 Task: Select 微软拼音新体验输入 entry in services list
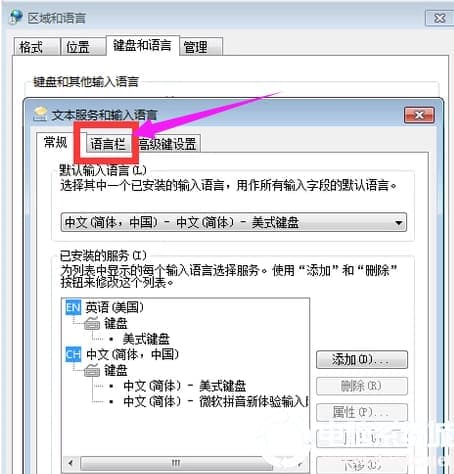(x=216, y=401)
